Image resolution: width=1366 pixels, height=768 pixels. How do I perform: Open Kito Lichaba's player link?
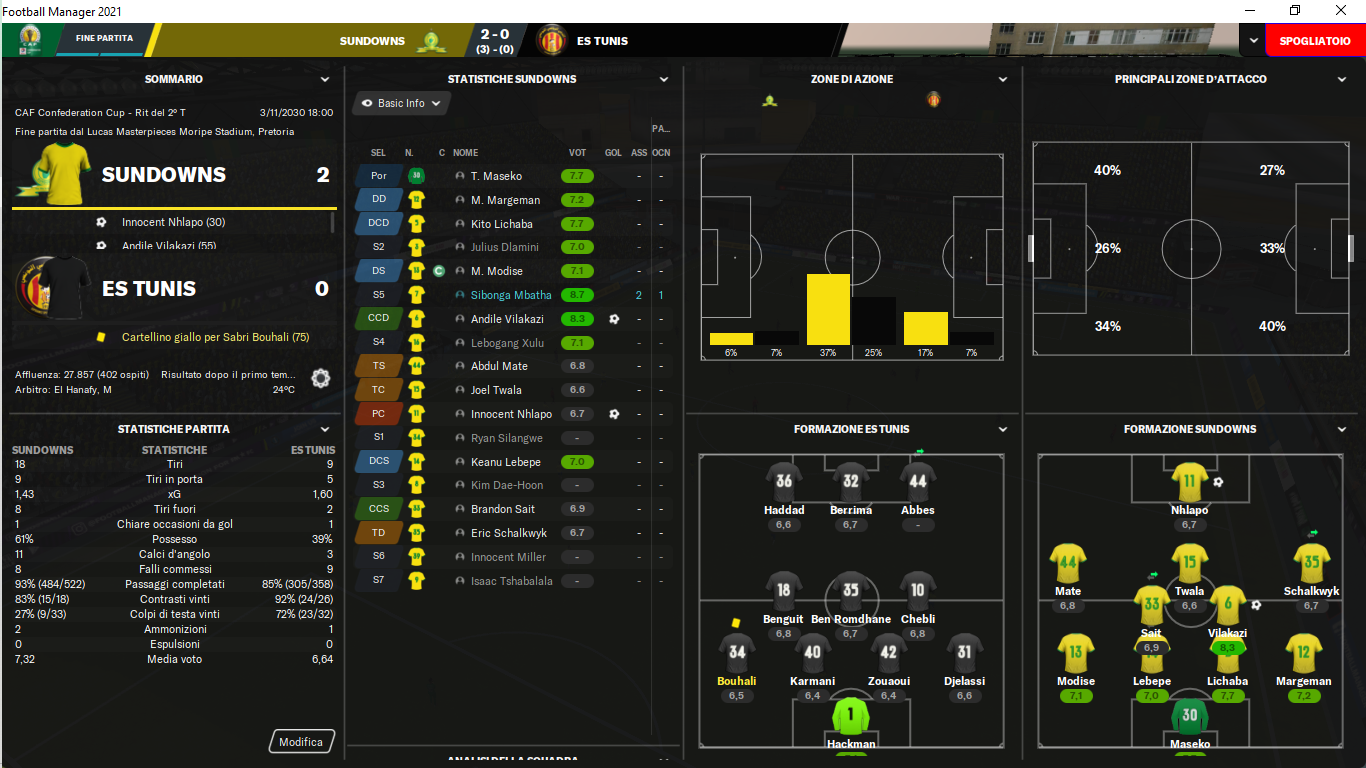point(502,224)
